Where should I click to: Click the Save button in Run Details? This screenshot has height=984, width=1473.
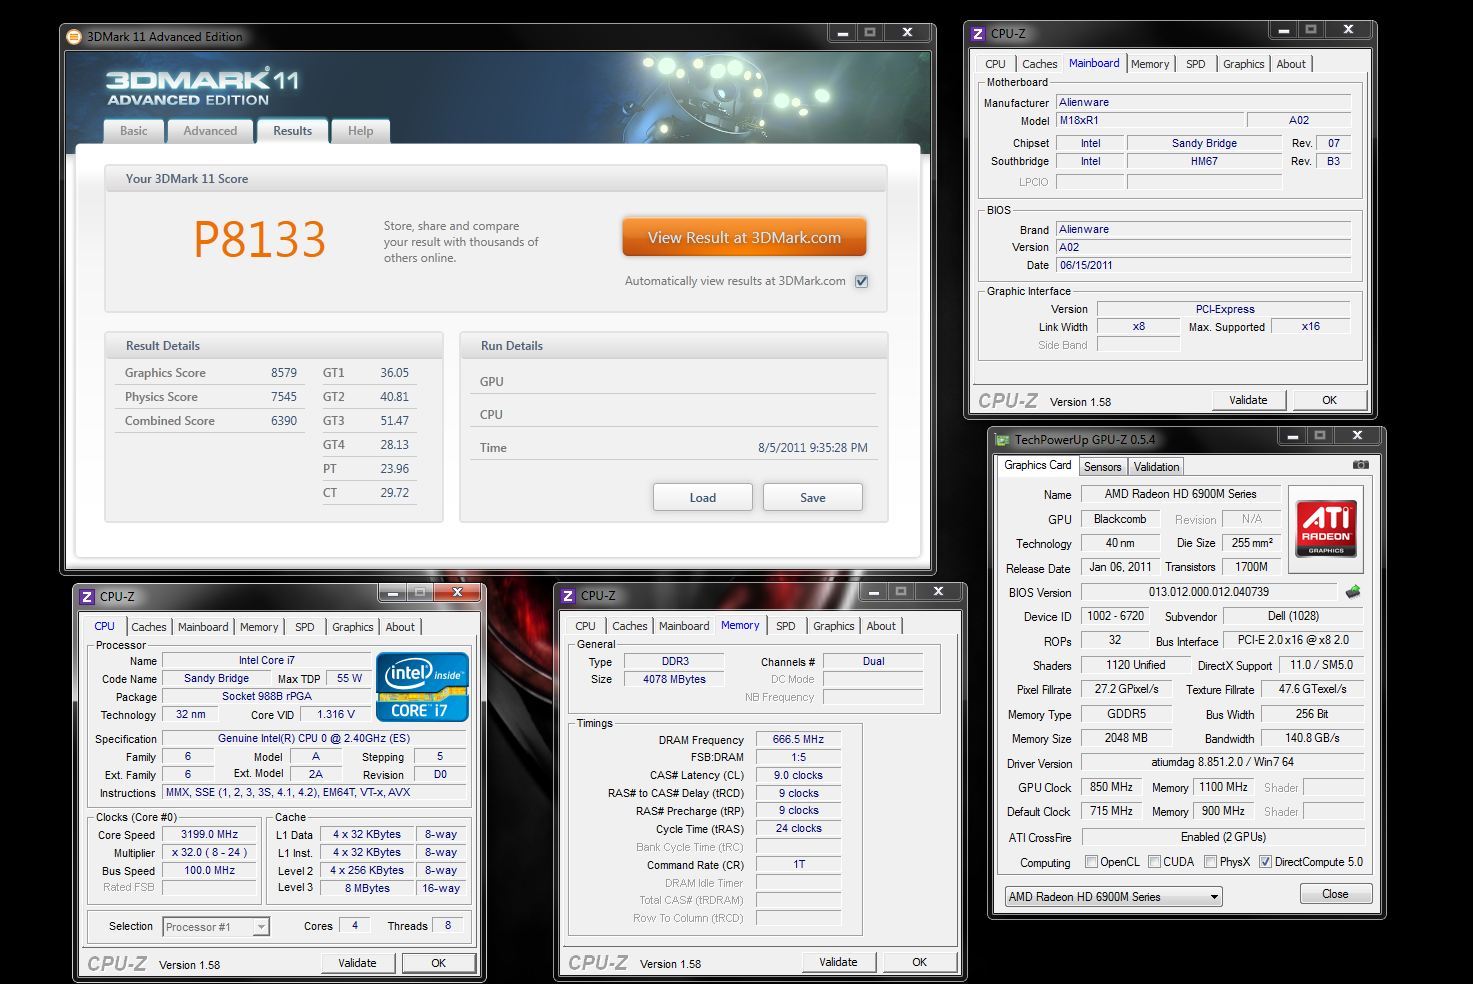[812, 497]
